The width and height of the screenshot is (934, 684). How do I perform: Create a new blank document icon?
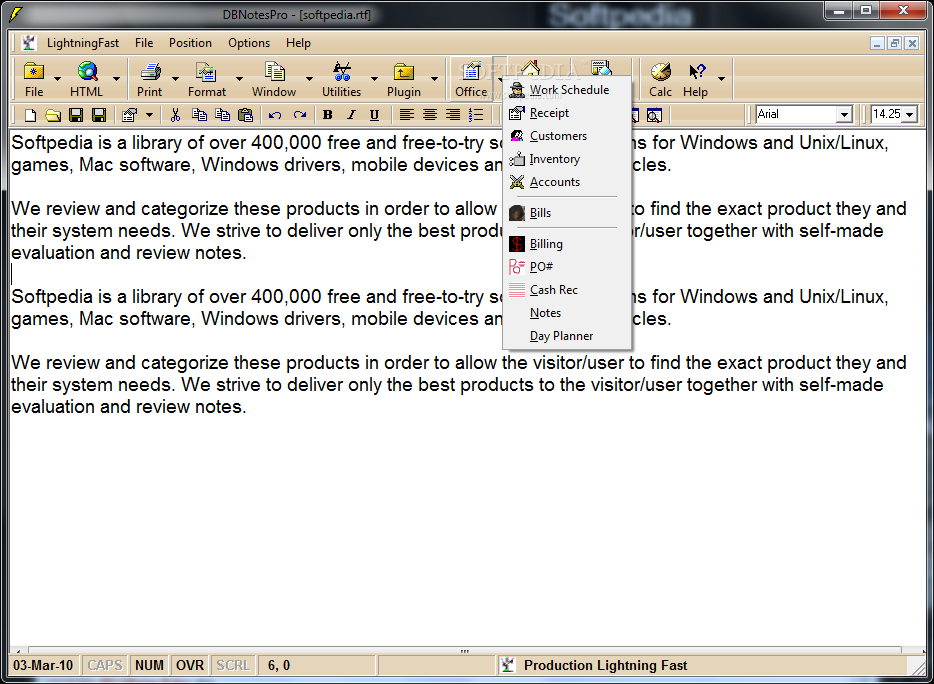pos(30,115)
